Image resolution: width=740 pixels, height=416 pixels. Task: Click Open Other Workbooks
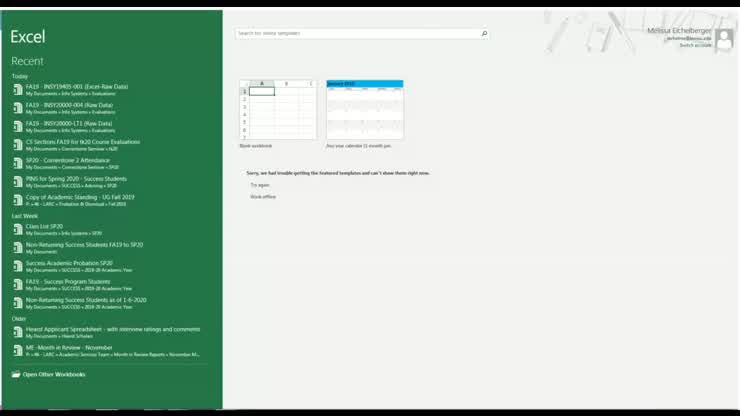[49, 374]
